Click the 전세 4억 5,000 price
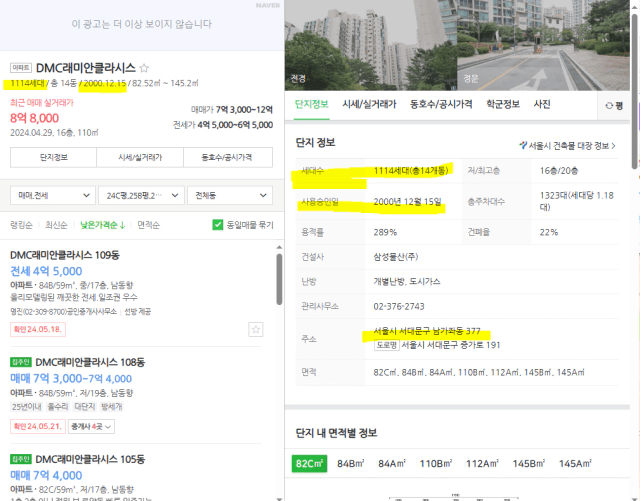 [46, 271]
